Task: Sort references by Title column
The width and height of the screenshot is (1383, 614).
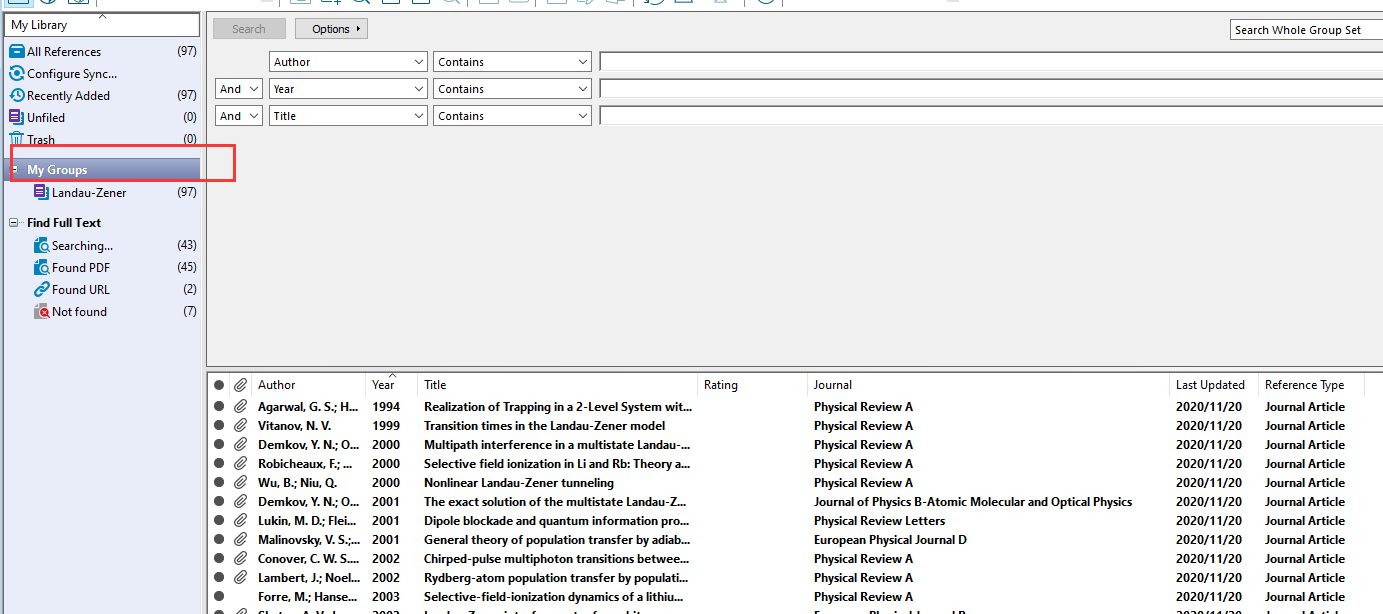Action: click(x=558, y=385)
